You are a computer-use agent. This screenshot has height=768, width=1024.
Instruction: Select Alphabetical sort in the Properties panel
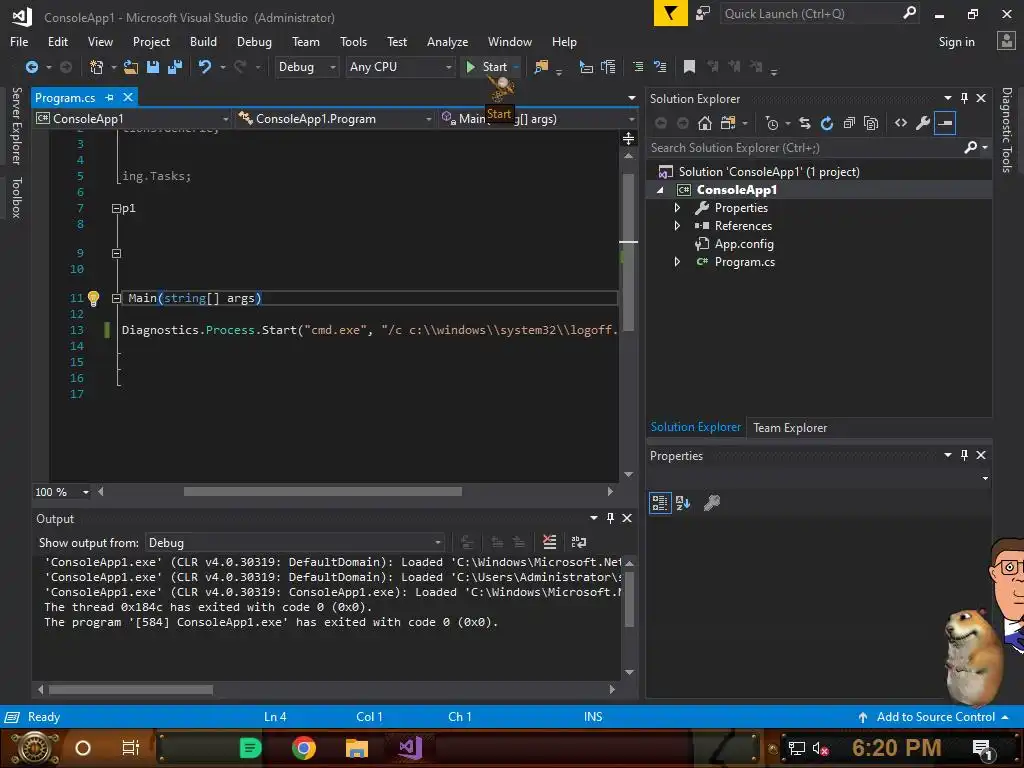click(683, 503)
